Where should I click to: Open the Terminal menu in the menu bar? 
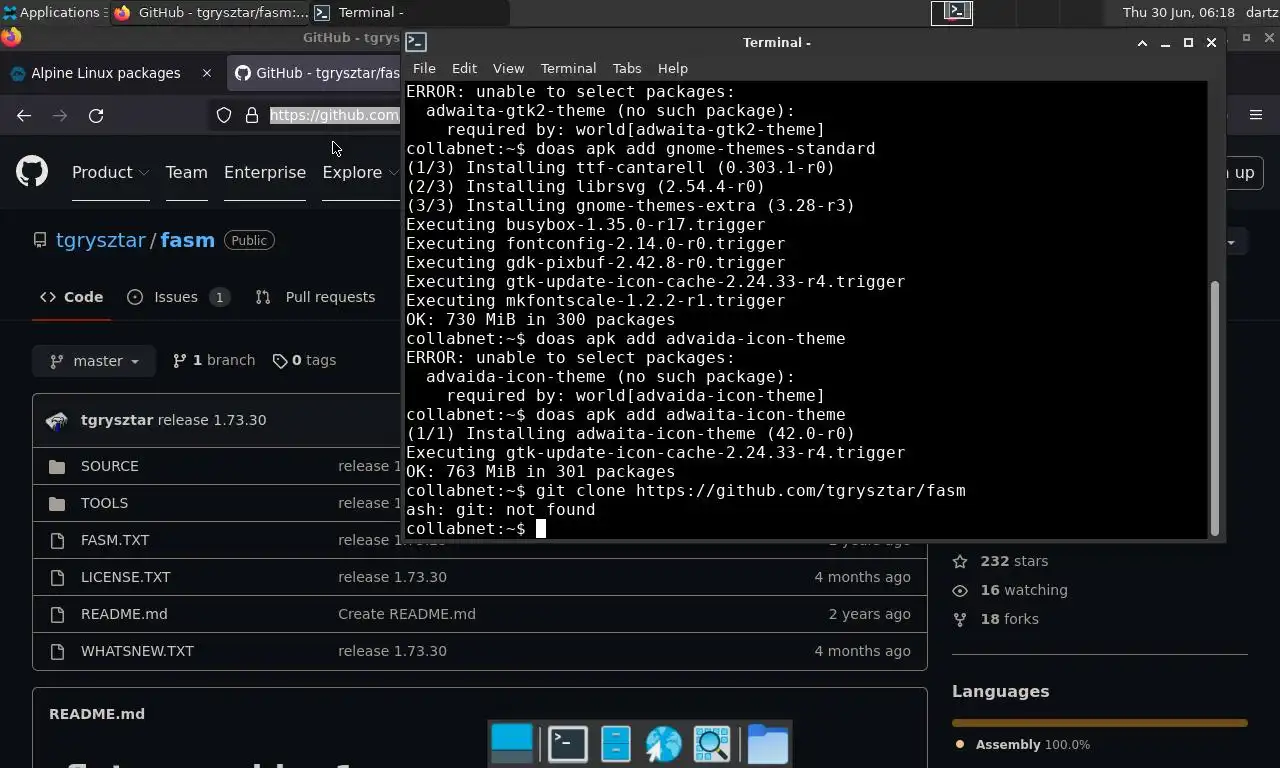(x=568, y=68)
